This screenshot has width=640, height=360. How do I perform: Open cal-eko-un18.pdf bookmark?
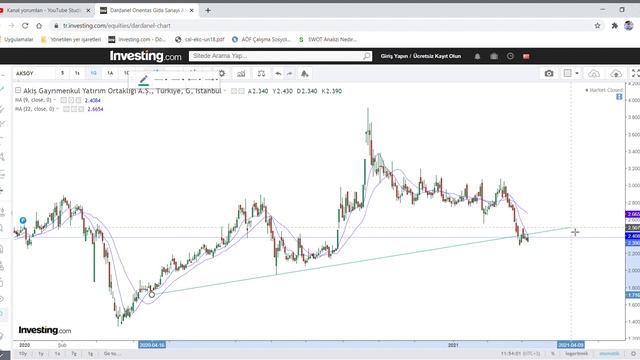click(200, 40)
